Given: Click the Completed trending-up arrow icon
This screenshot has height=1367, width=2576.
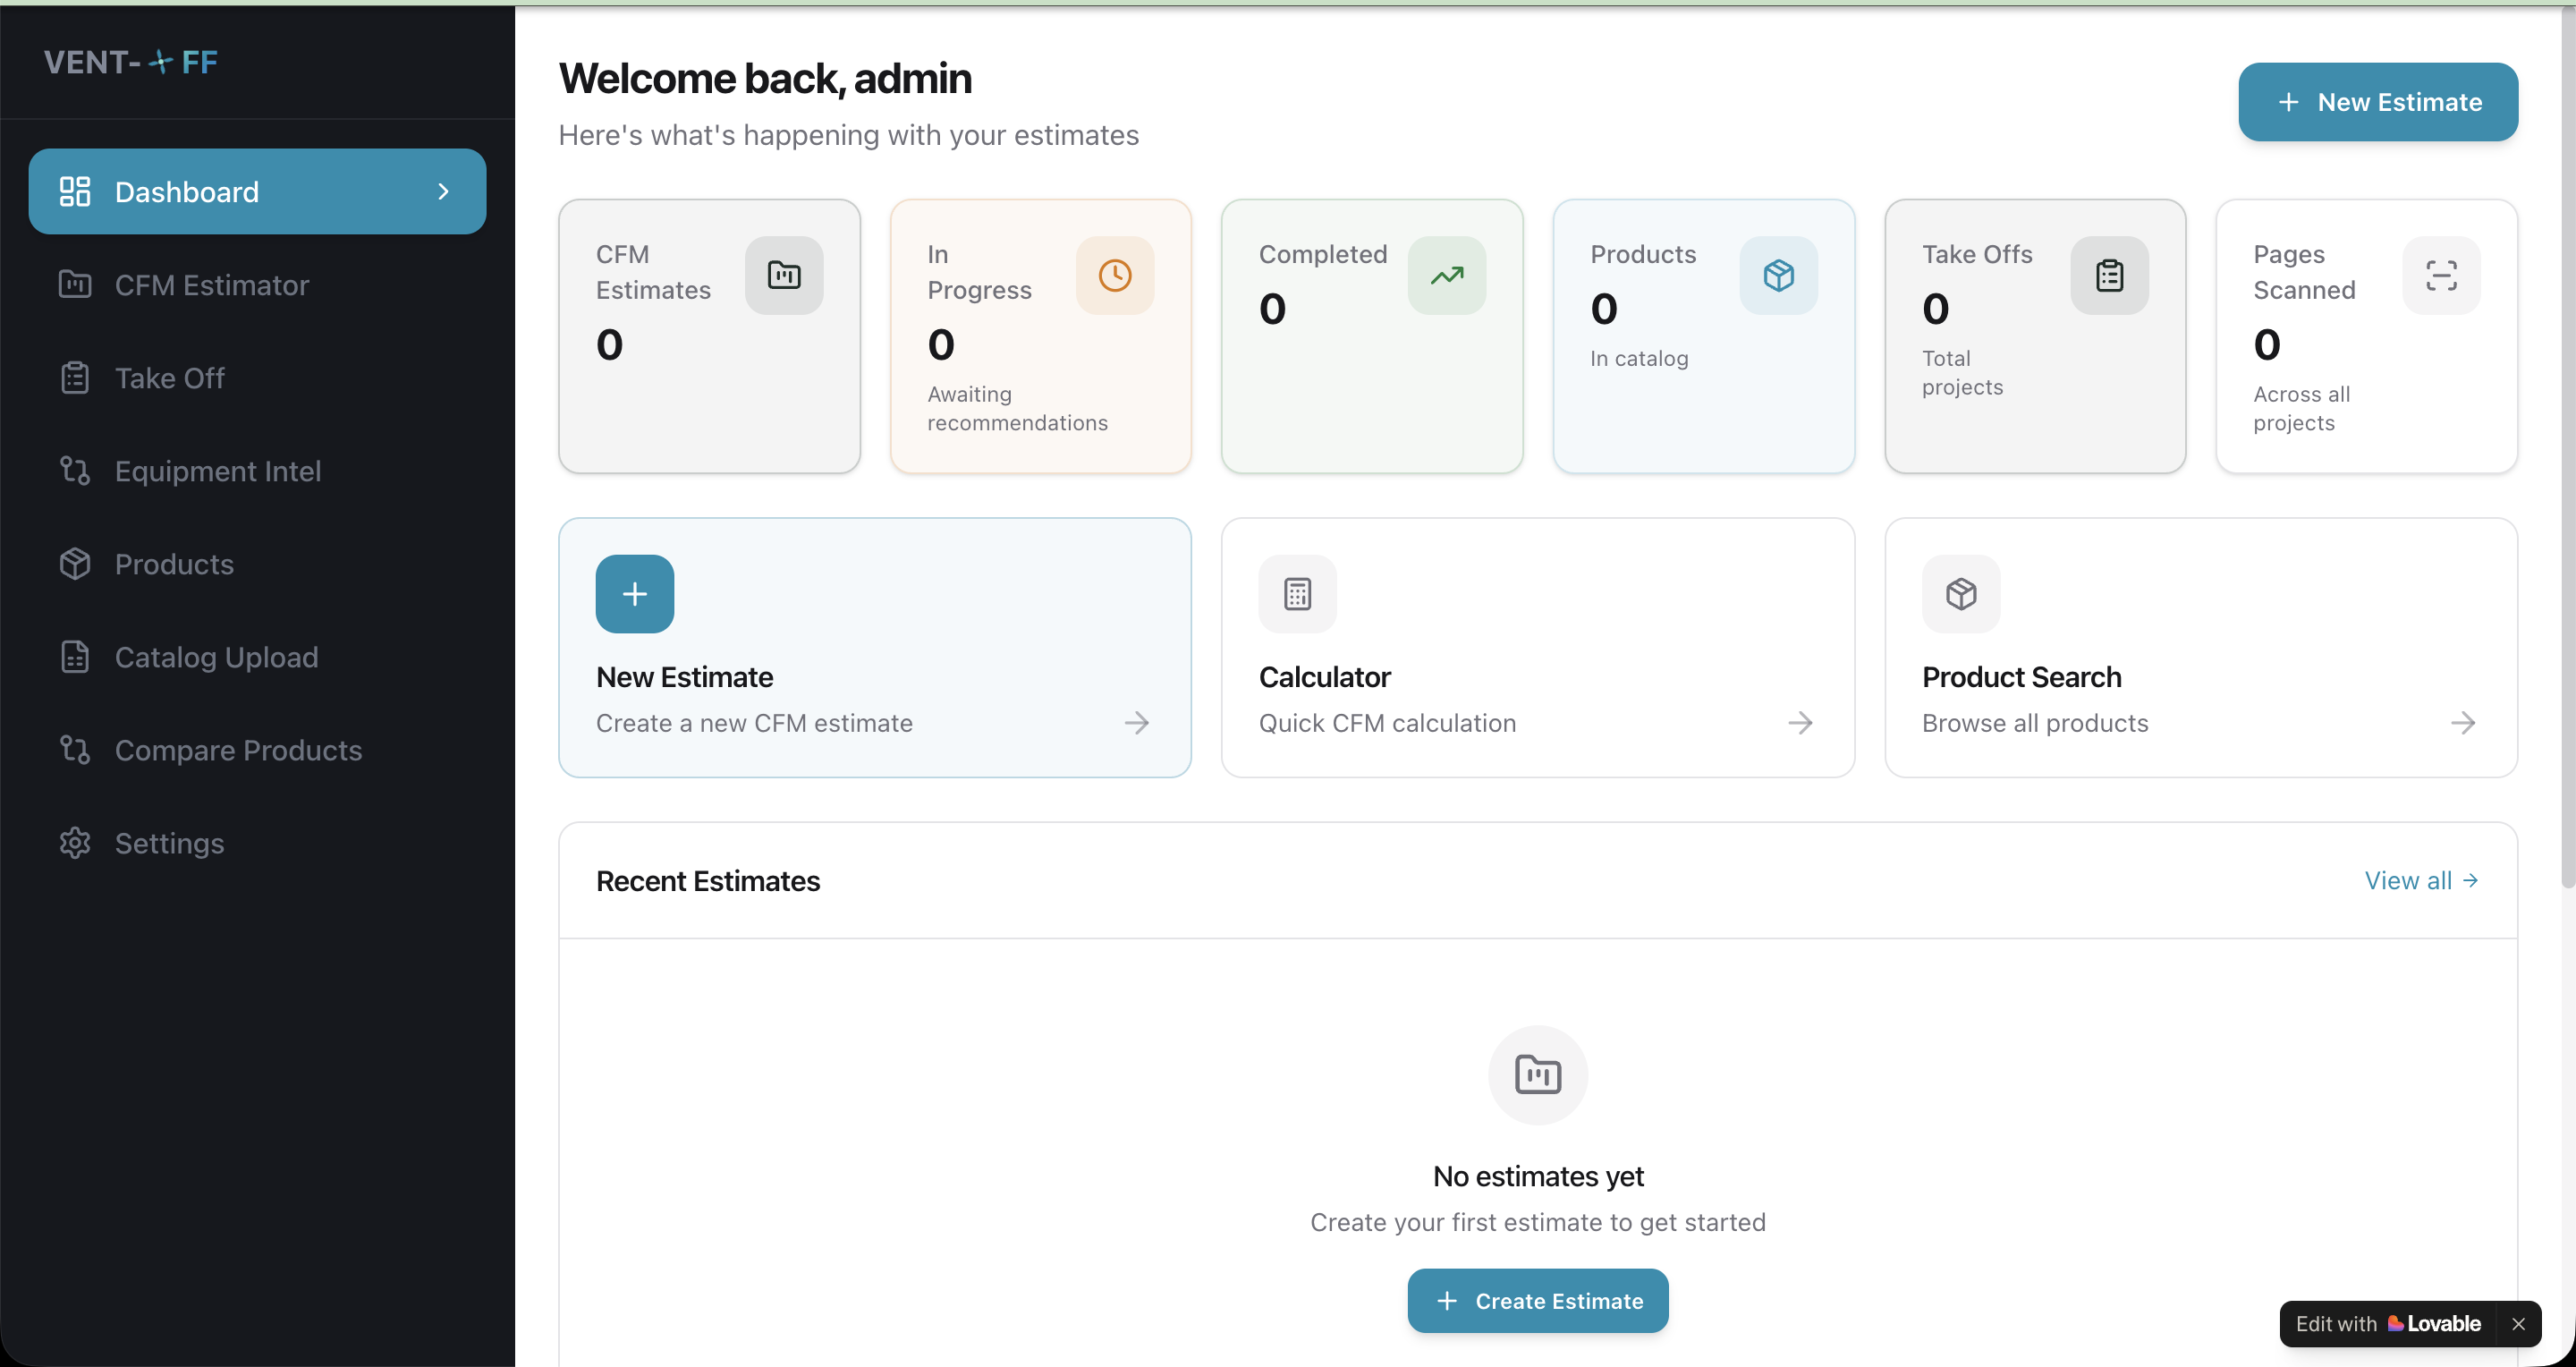Looking at the screenshot, I should click(1446, 275).
